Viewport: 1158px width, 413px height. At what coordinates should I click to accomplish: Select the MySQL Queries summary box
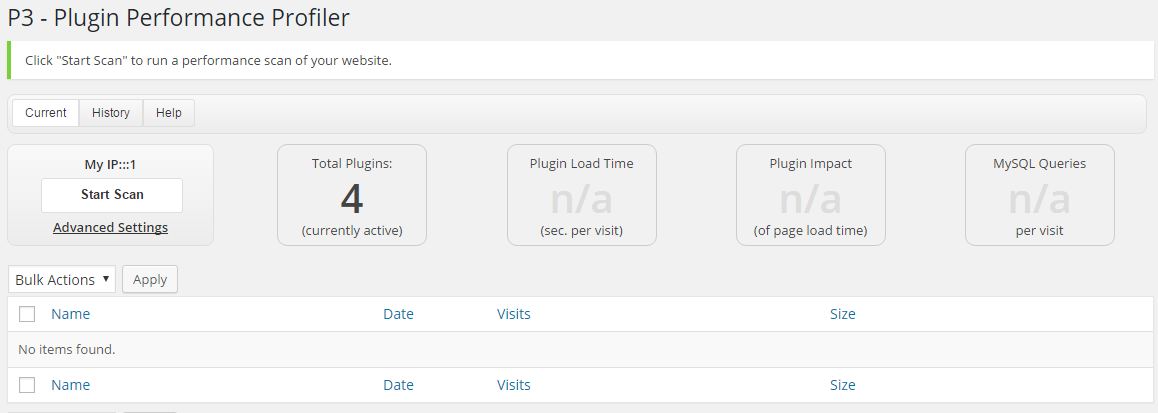pyautogui.click(x=1039, y=195)
